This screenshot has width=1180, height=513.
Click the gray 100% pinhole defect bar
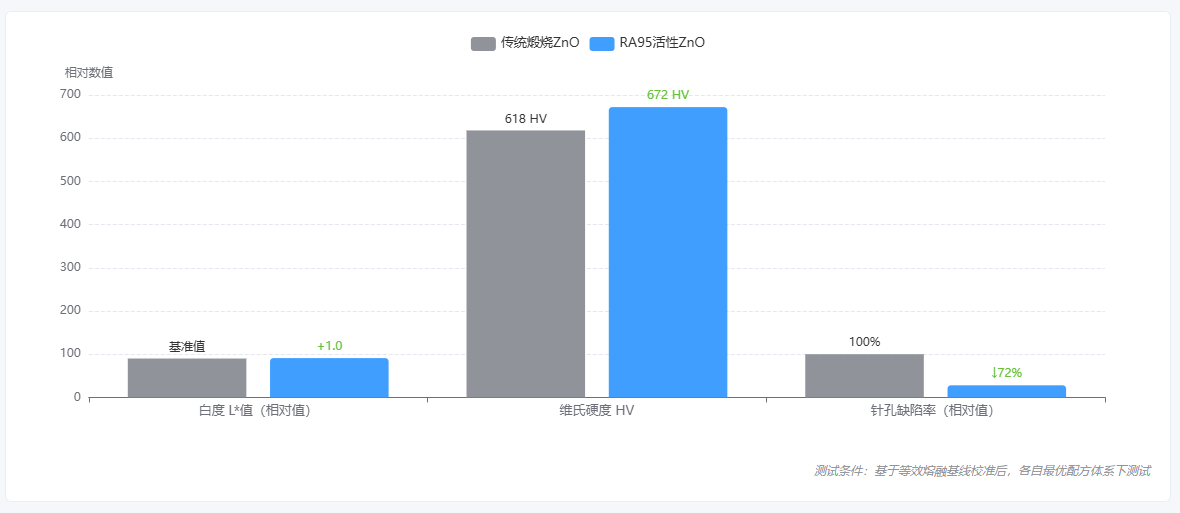point(864,375)
